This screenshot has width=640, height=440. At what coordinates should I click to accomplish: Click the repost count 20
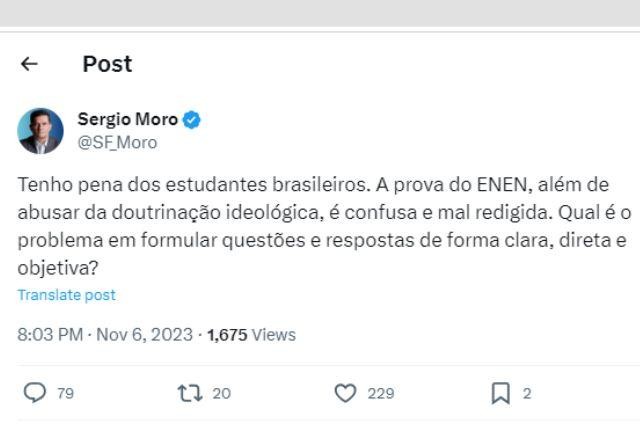click(x=221, y=393)
